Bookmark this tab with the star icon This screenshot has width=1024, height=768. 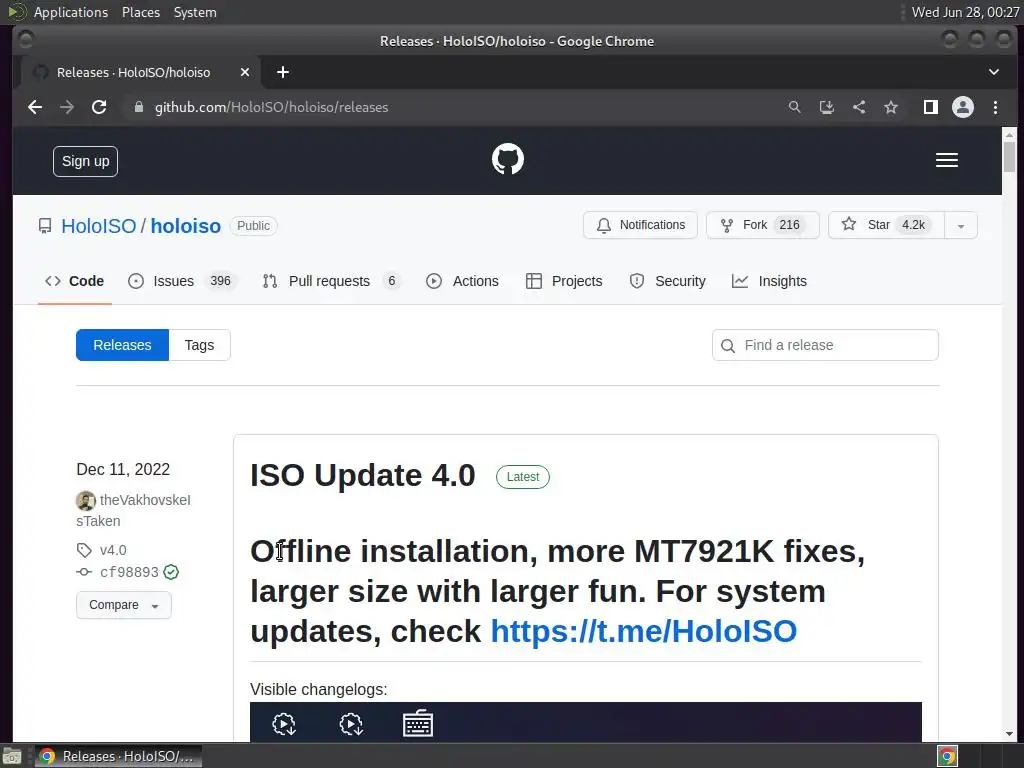[891, 107]
